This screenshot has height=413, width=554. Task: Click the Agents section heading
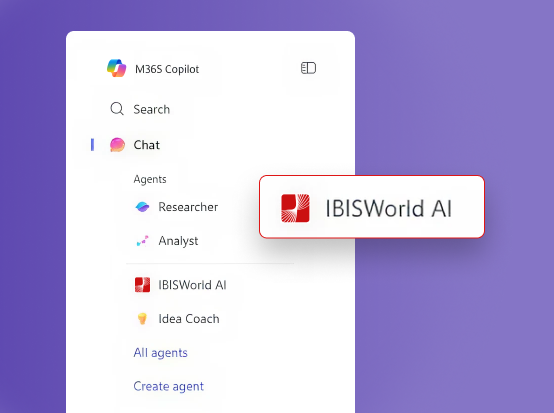[x=150, y=179]
